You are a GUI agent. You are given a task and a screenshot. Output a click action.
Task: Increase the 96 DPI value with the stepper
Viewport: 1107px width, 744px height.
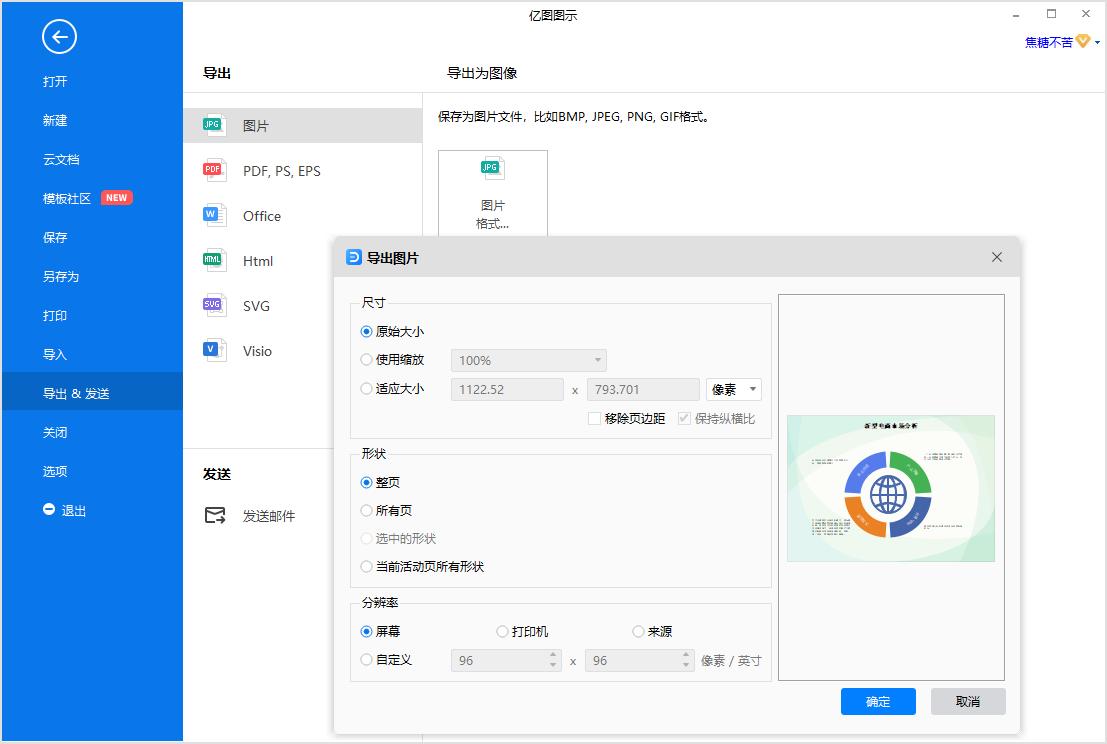point(551,655)
